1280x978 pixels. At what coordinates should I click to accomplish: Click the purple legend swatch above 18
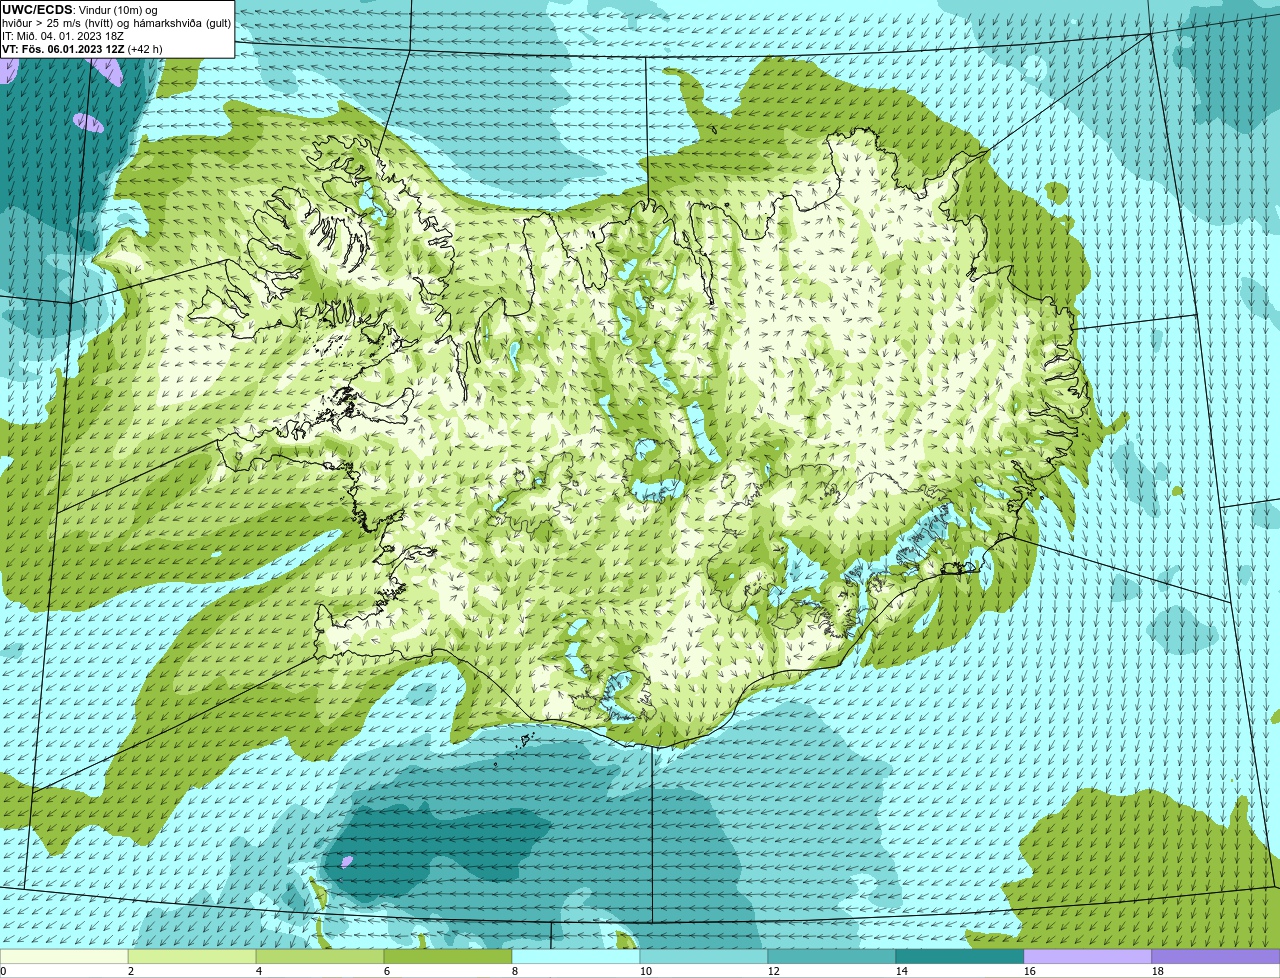[x=1216, y=957]
